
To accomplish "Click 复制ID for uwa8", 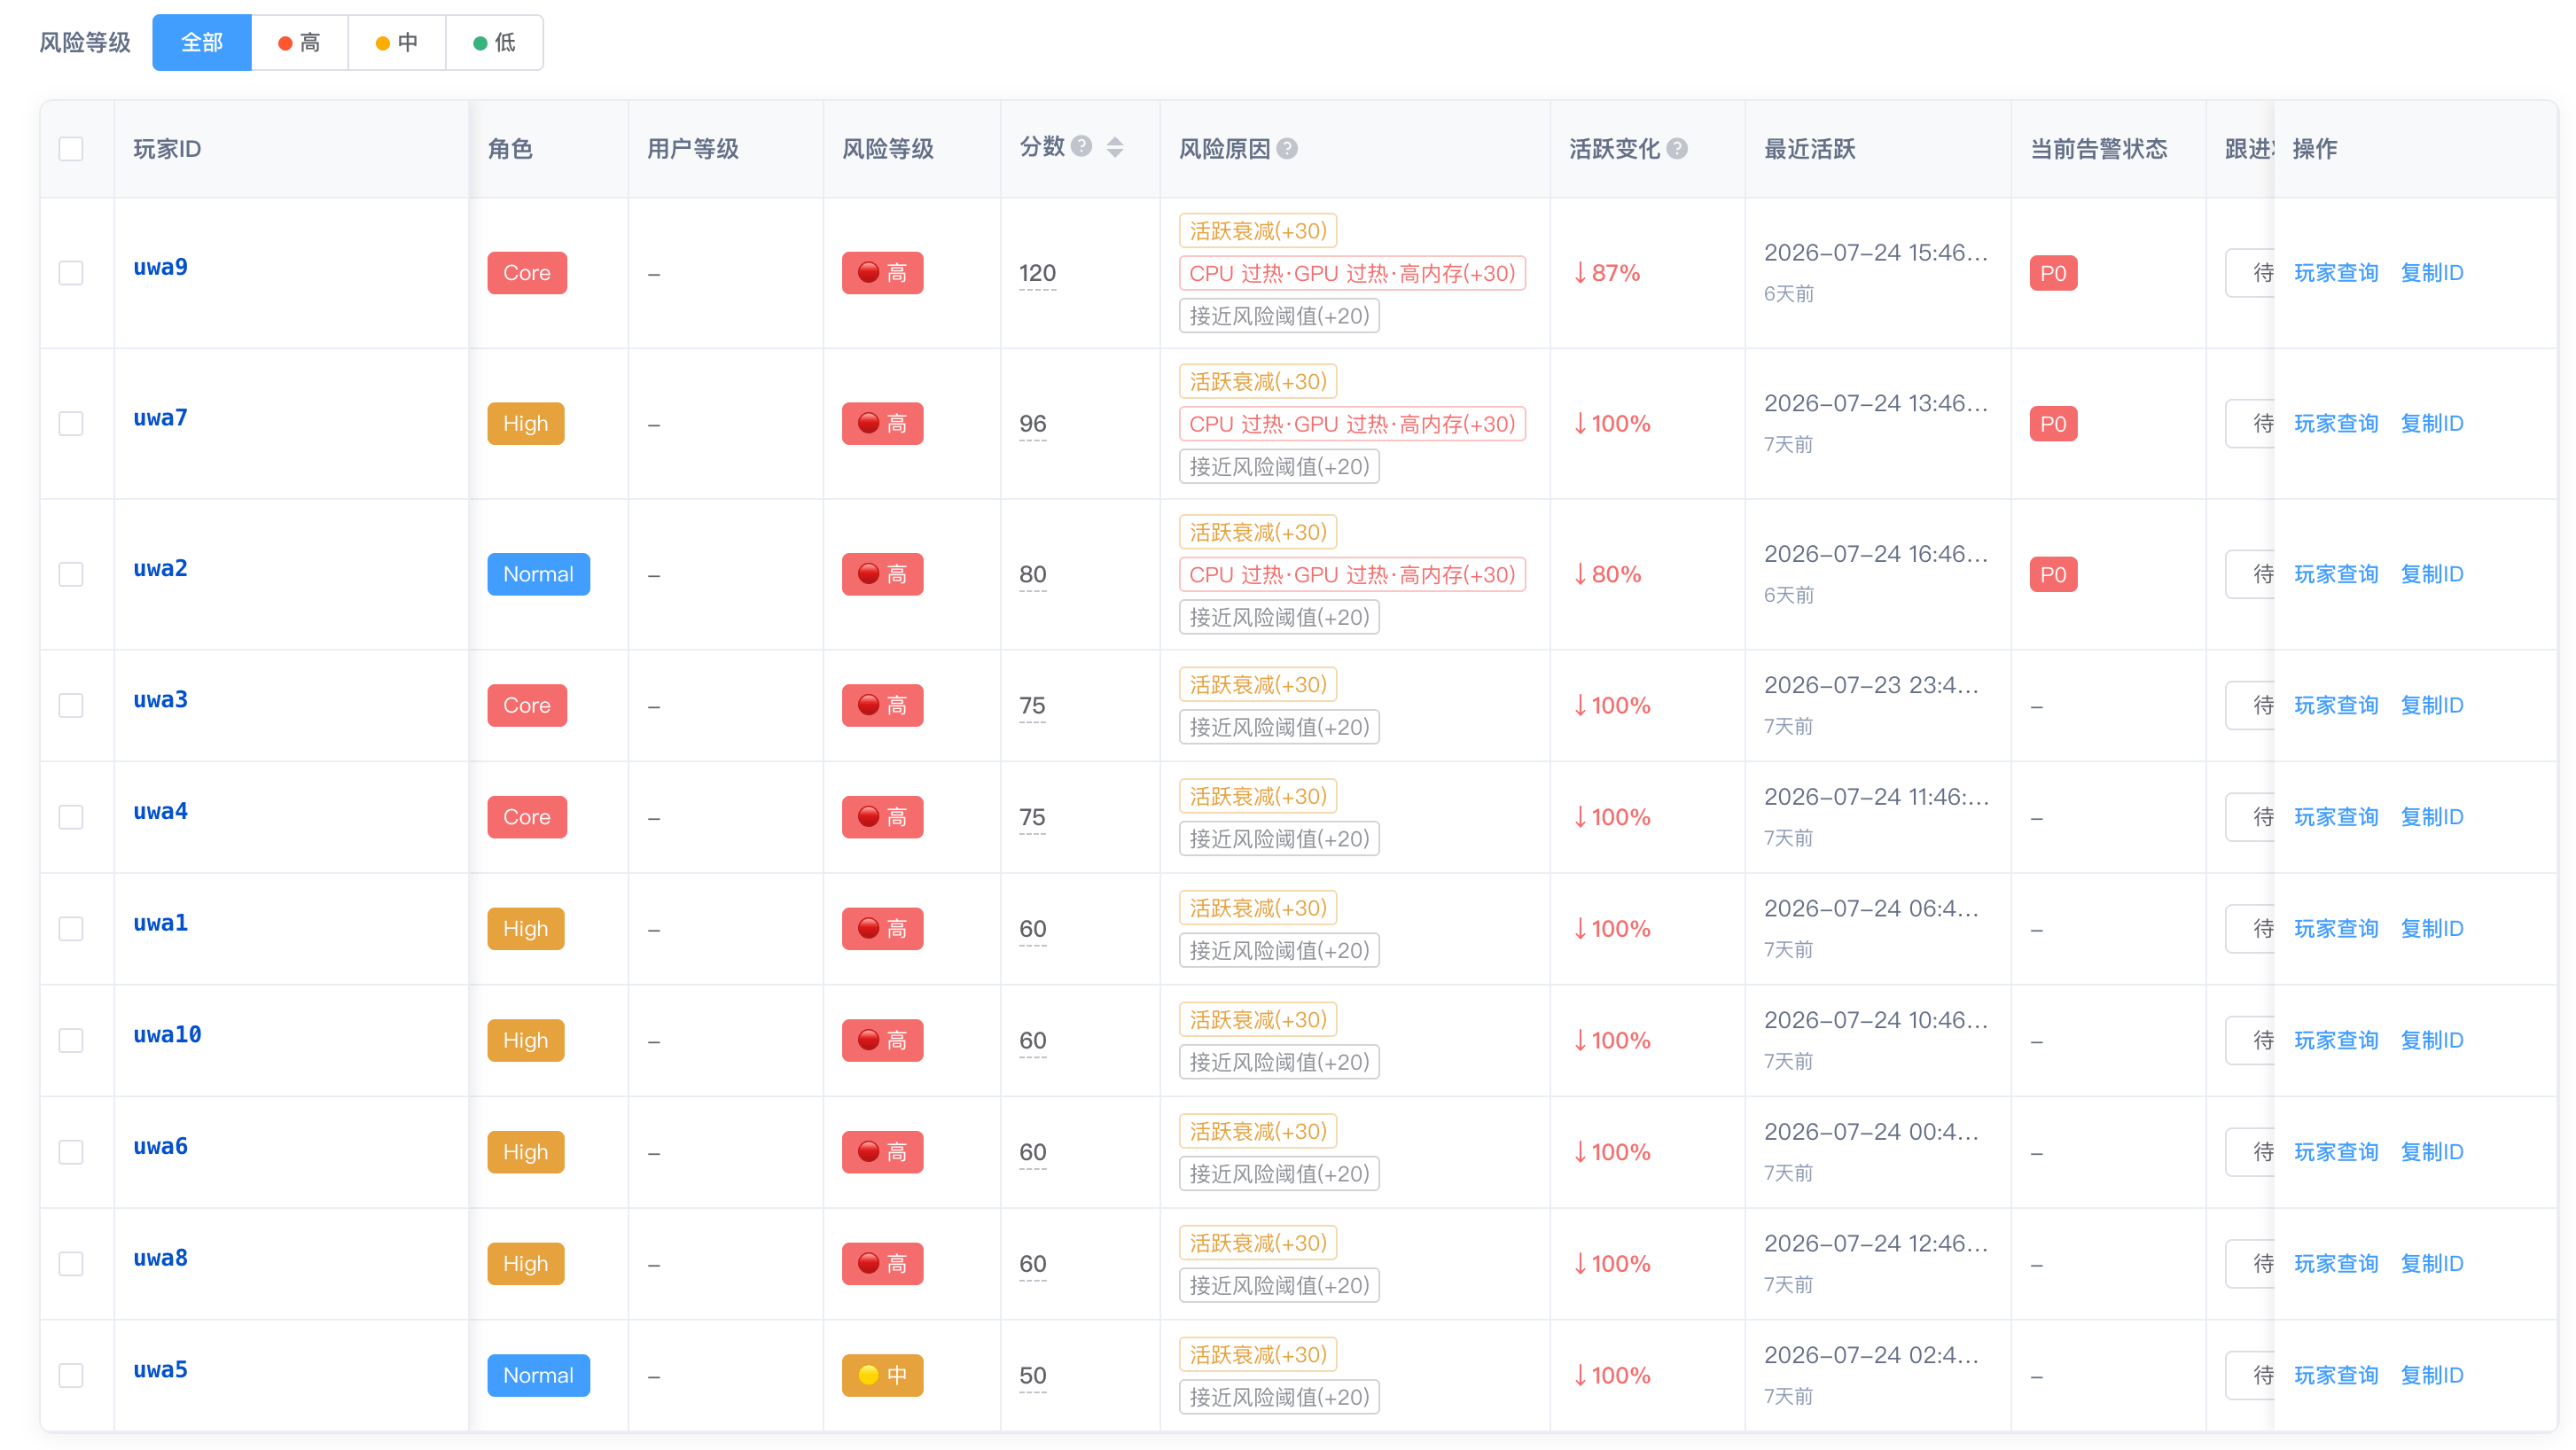I will coord(2432,1264).
